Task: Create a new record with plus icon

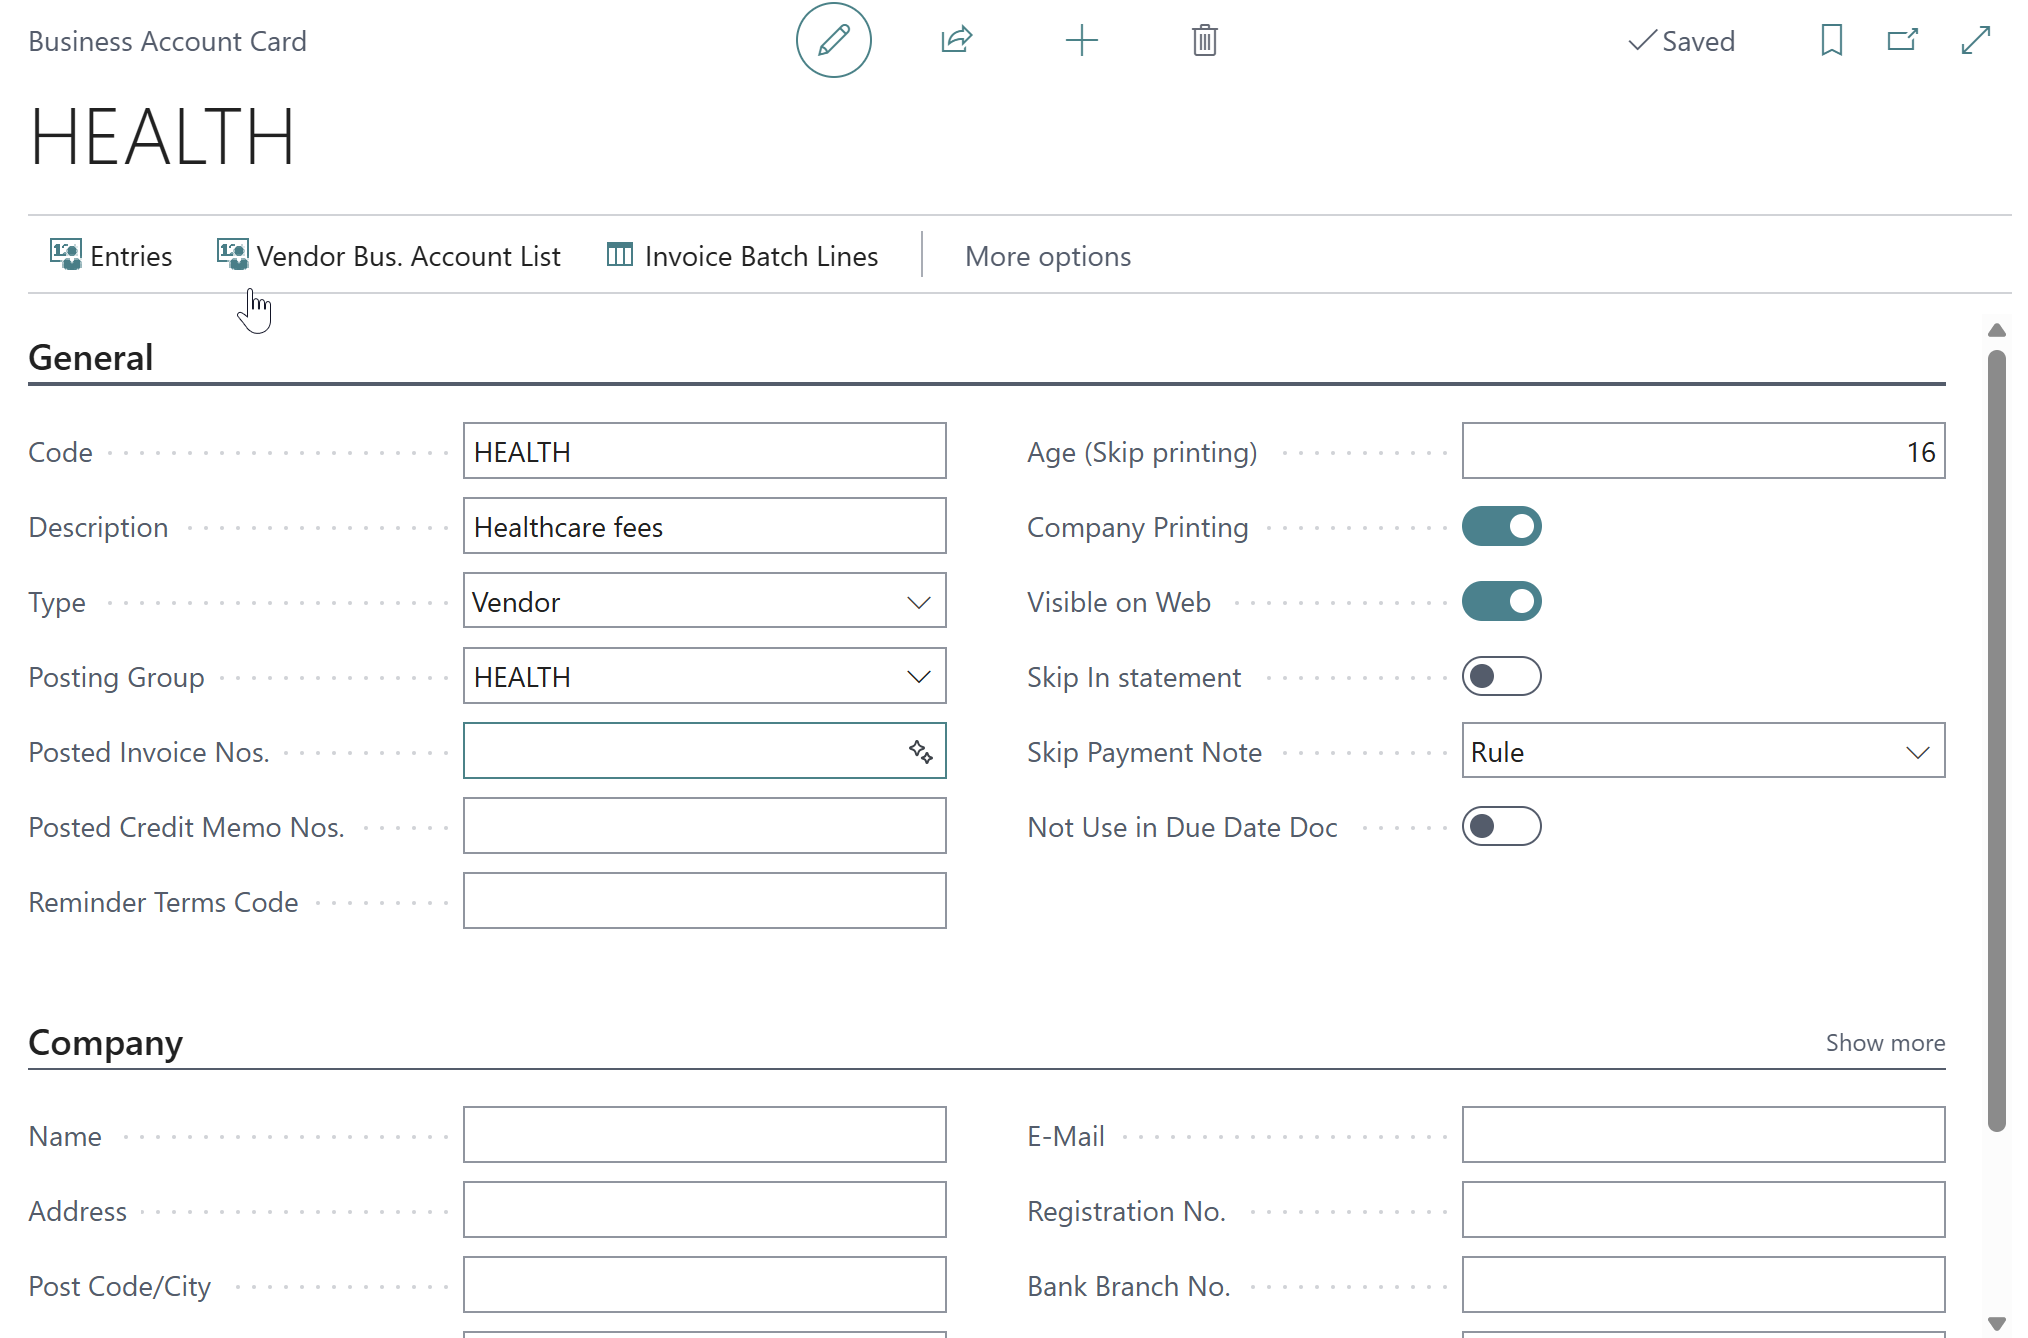Action: [x=1082, y=41]
